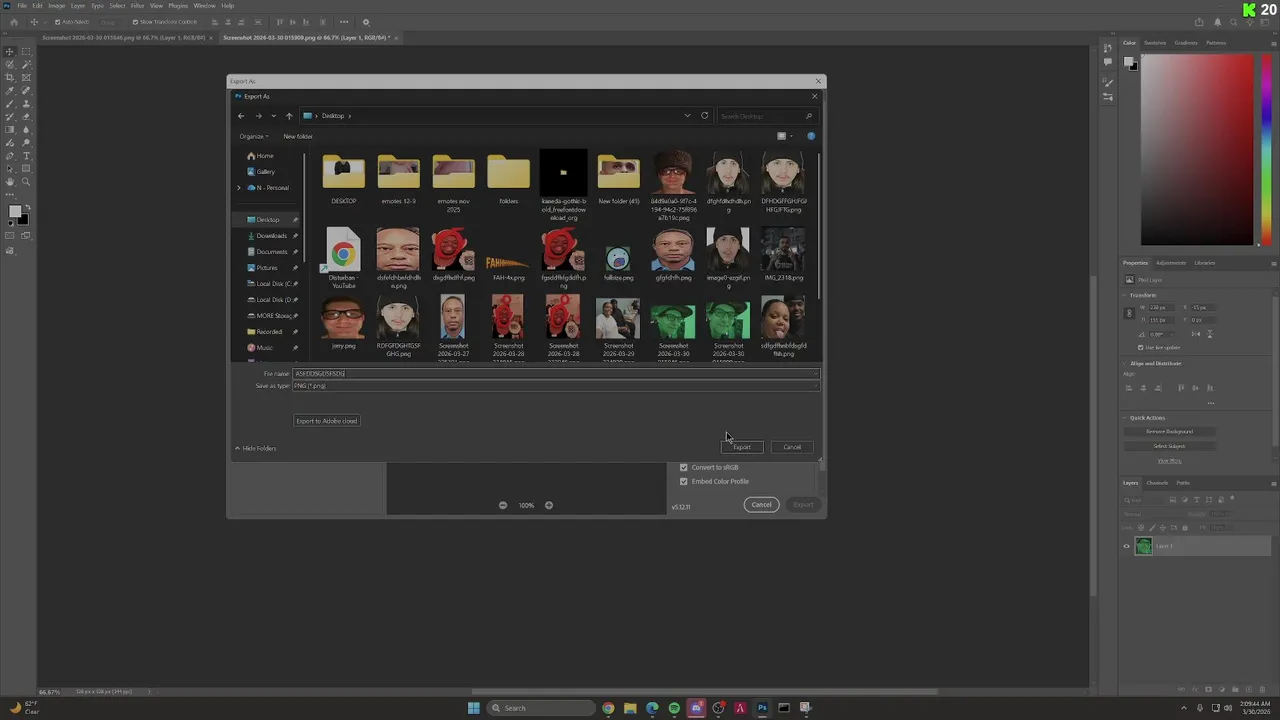Select the Hand tool
1280x720 pixels.
point(10,182)
